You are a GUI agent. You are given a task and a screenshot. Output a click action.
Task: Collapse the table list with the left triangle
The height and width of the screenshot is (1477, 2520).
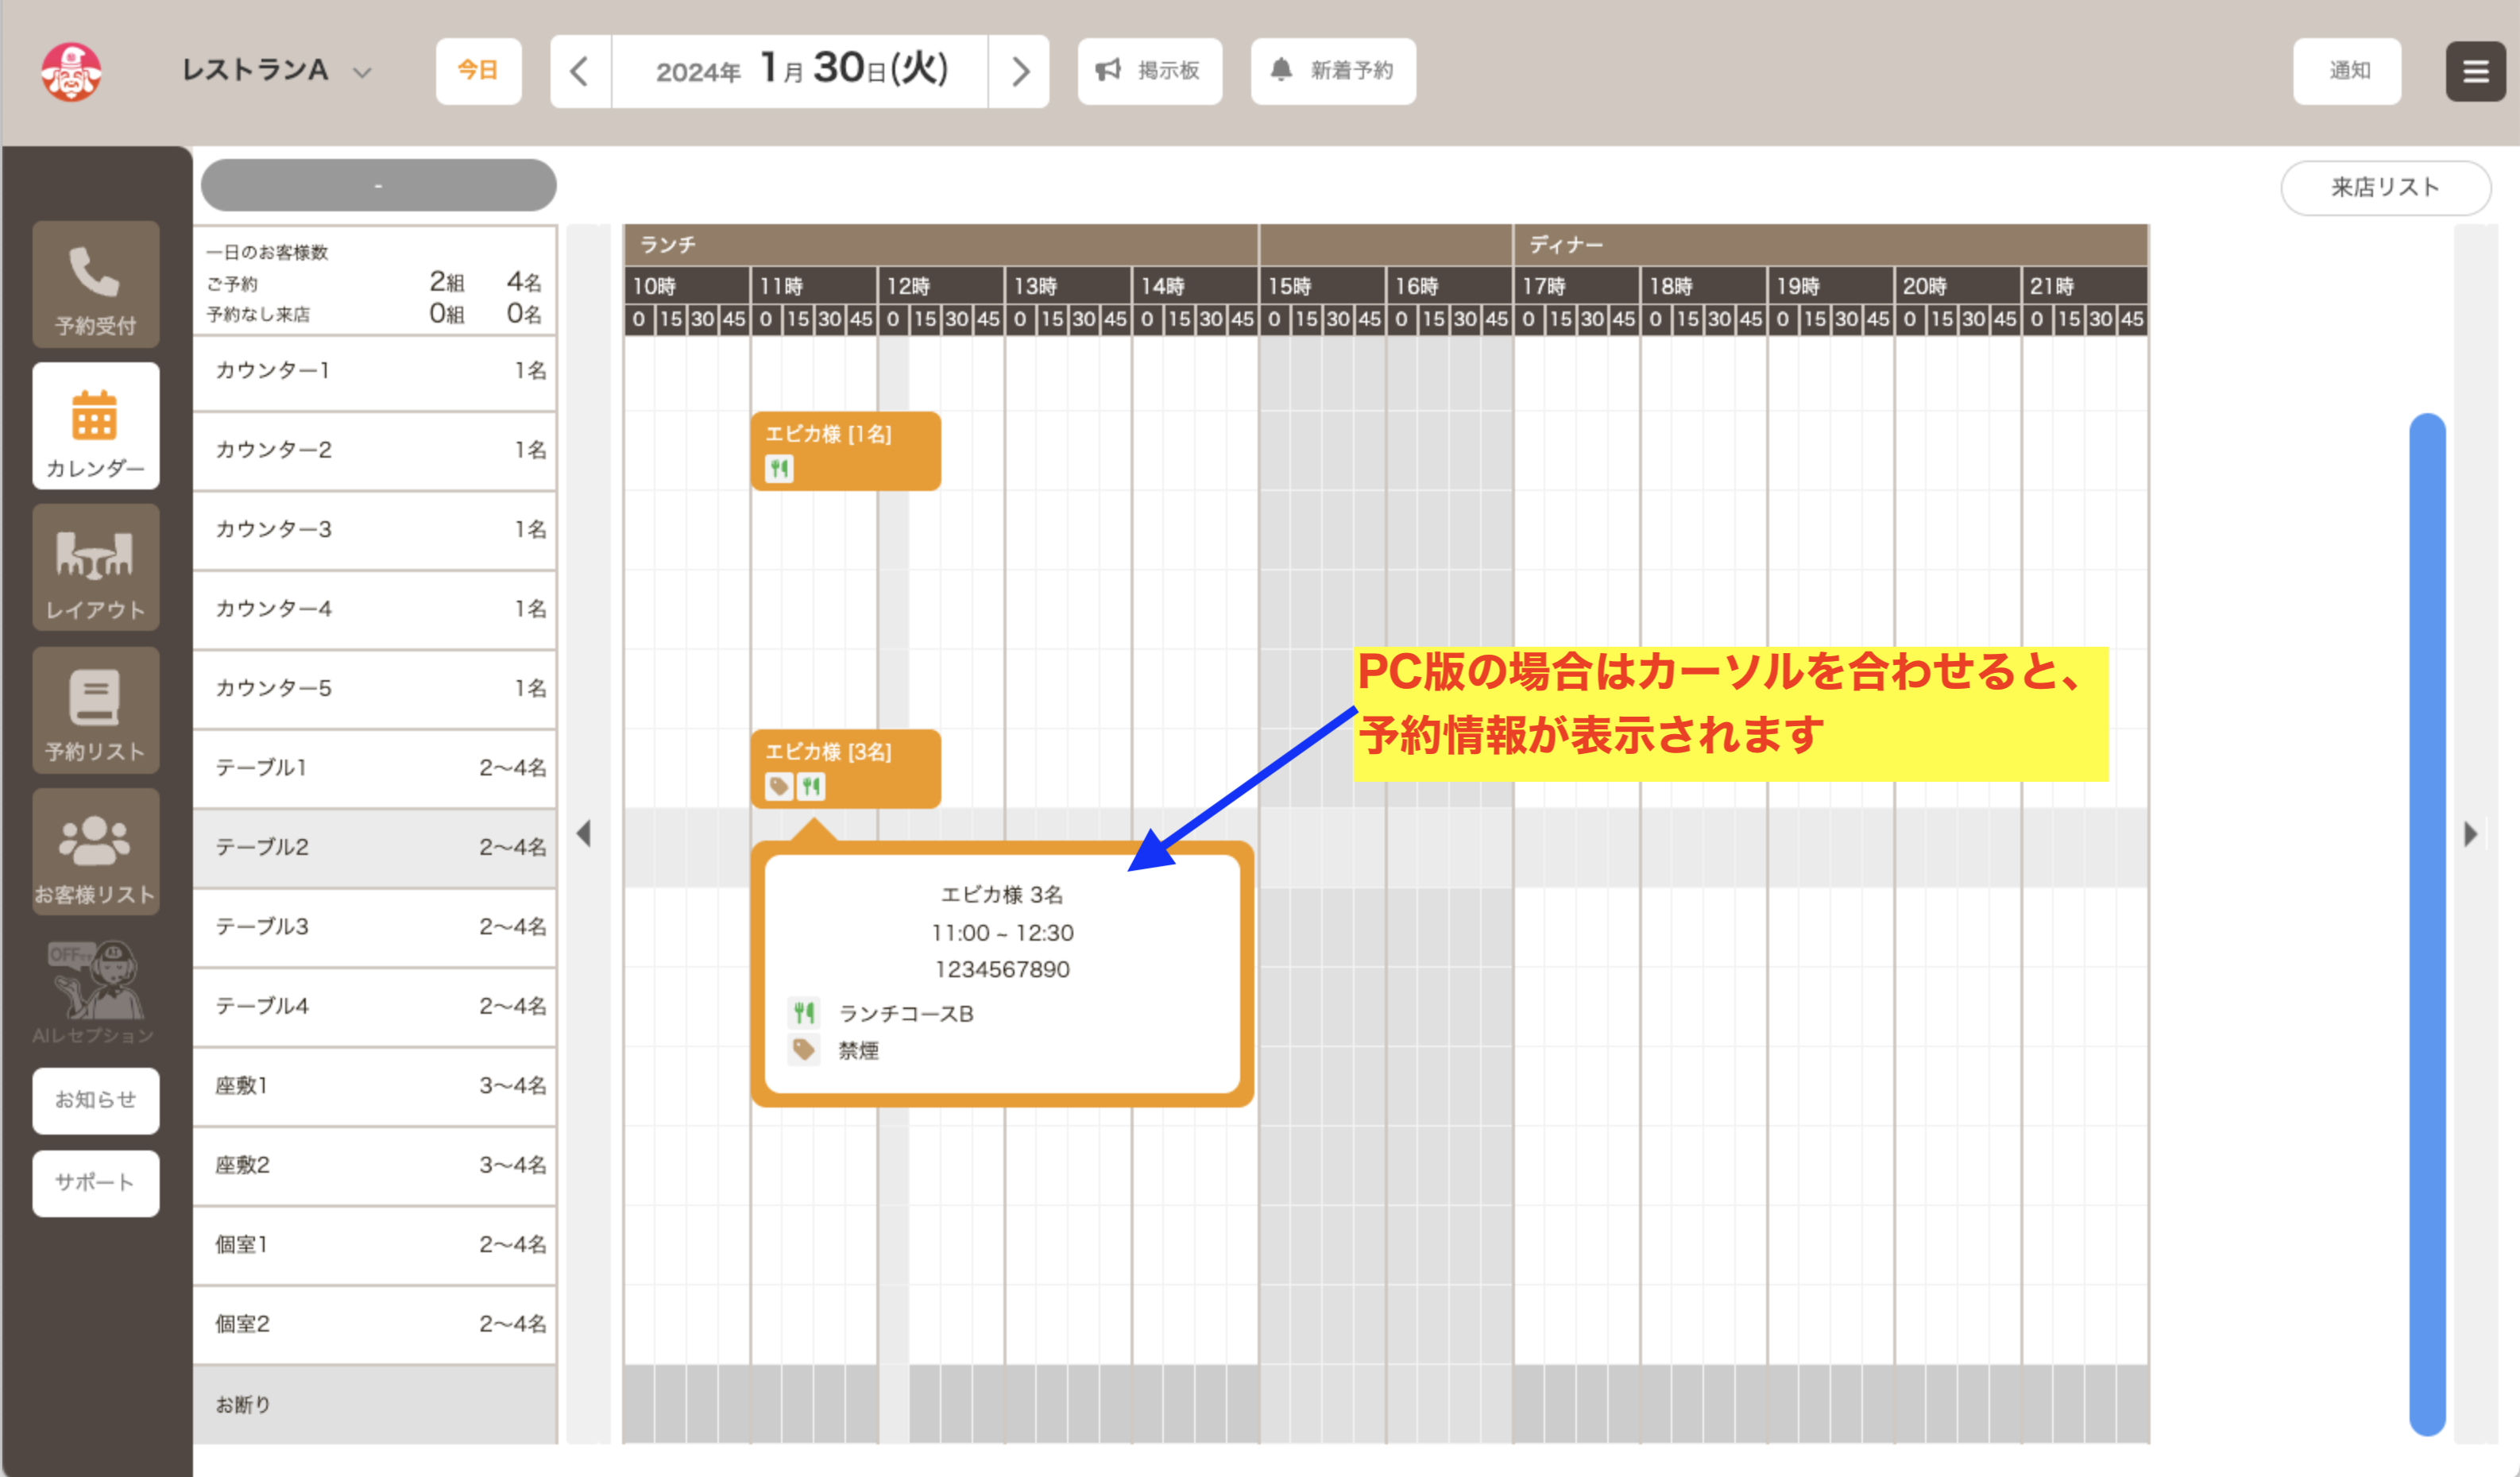tap(584, 833)
